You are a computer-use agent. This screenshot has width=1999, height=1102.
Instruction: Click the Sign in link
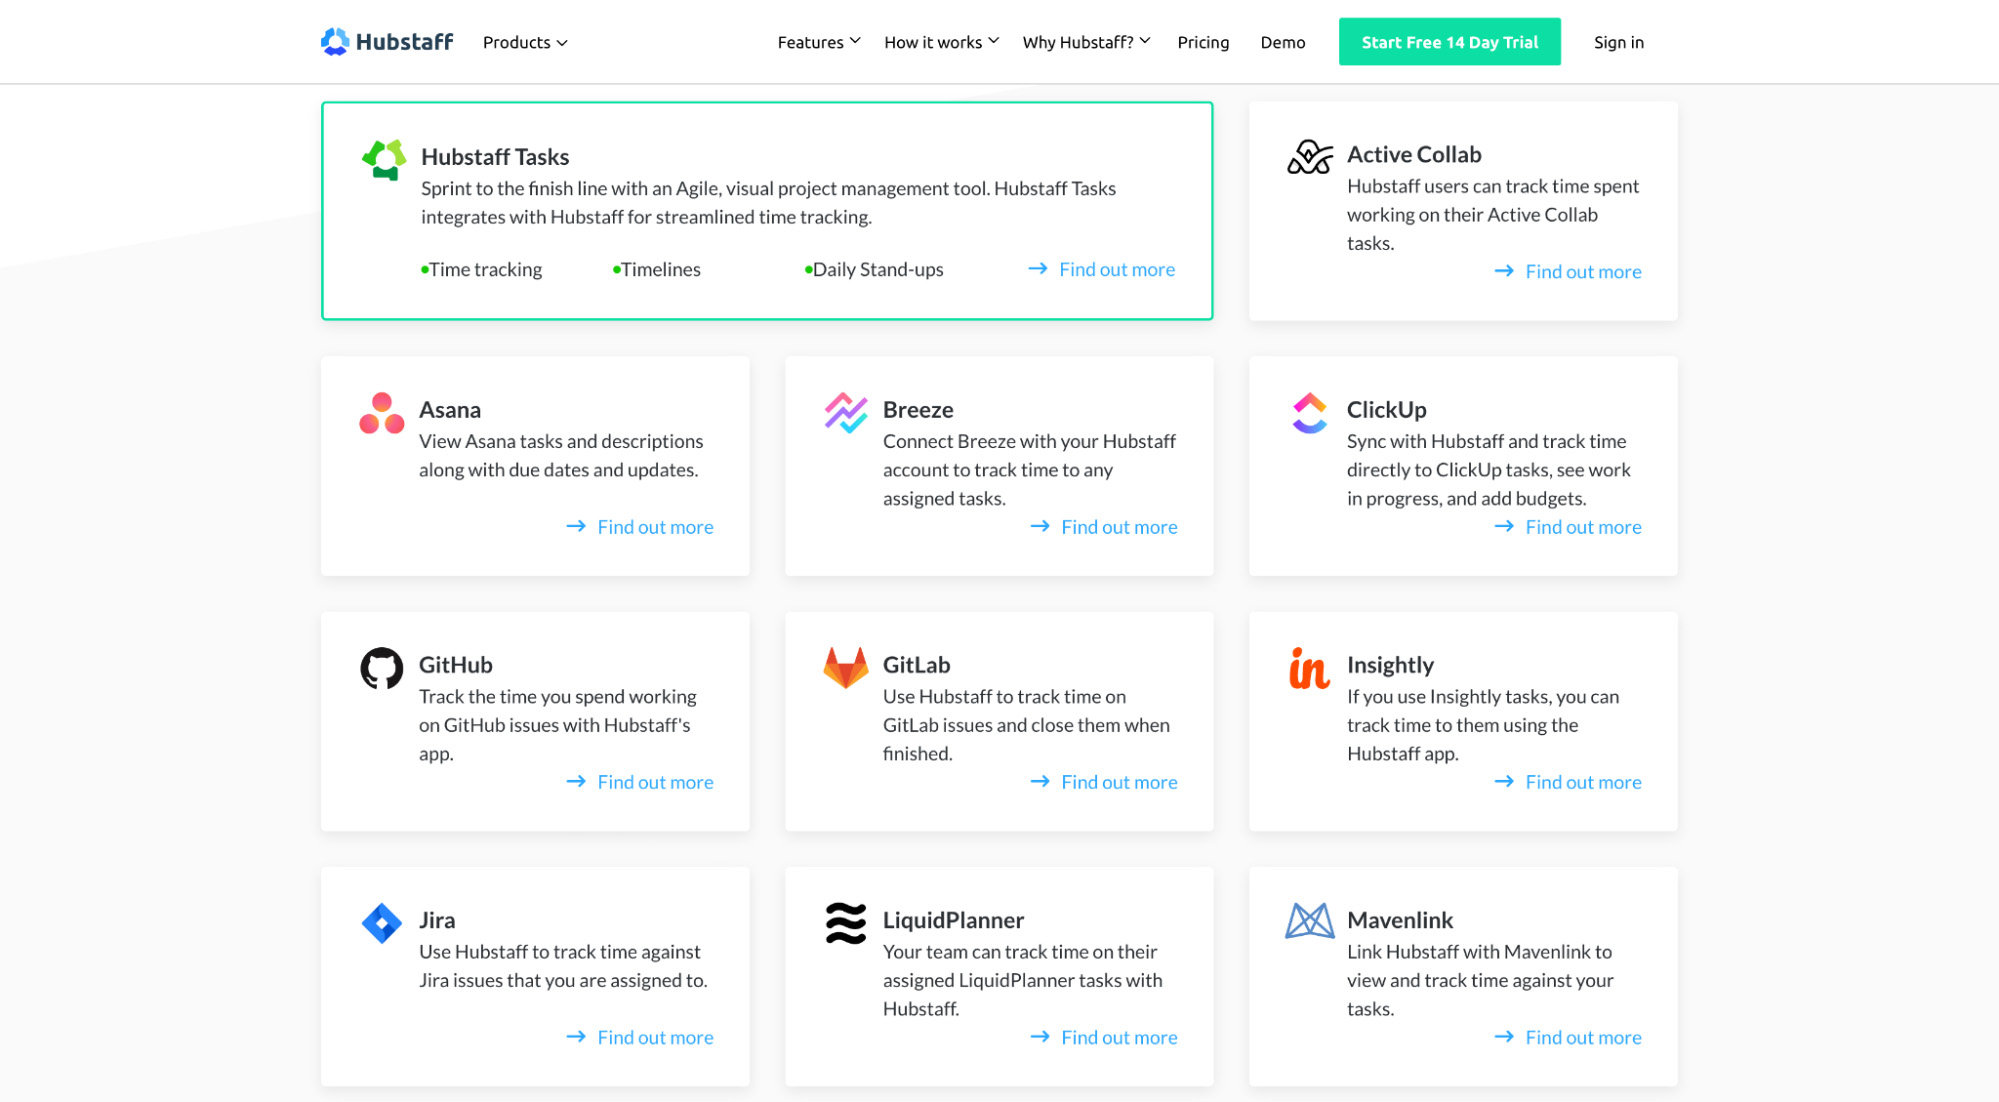pos(1618,42)
